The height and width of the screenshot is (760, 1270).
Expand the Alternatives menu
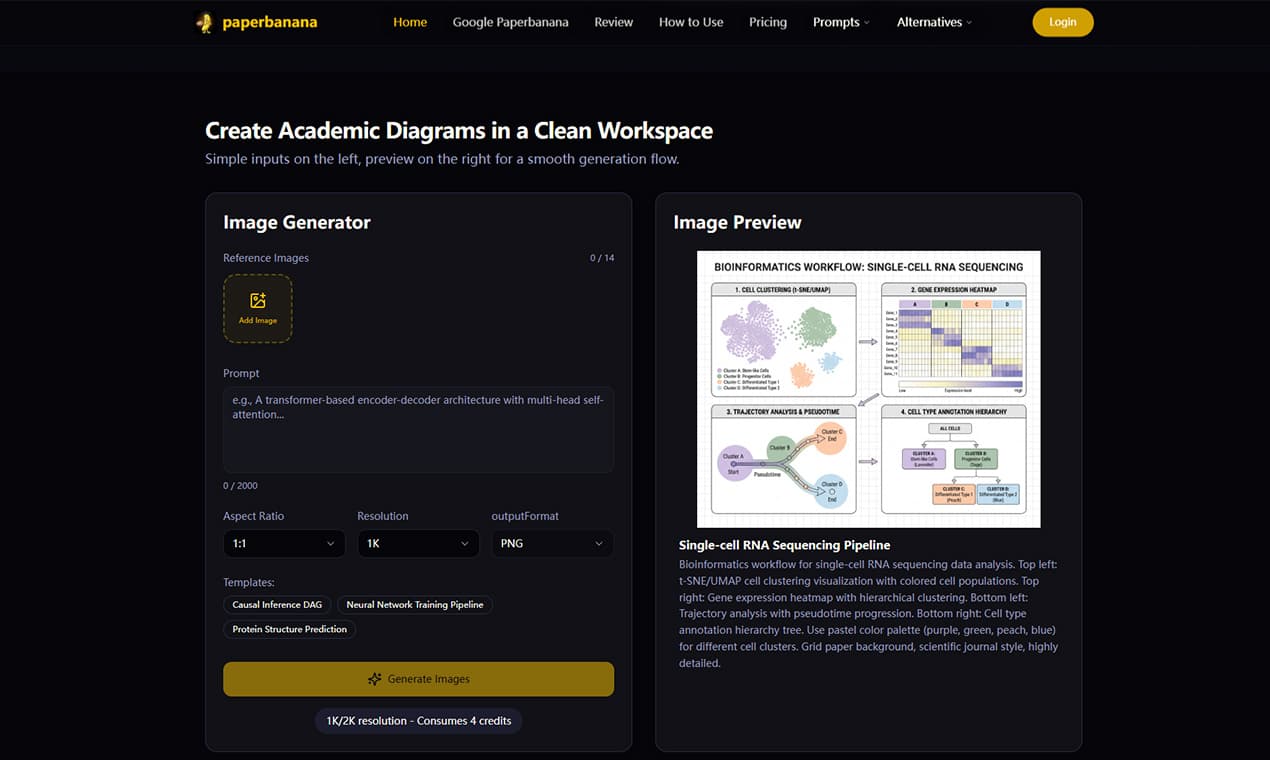934,22
